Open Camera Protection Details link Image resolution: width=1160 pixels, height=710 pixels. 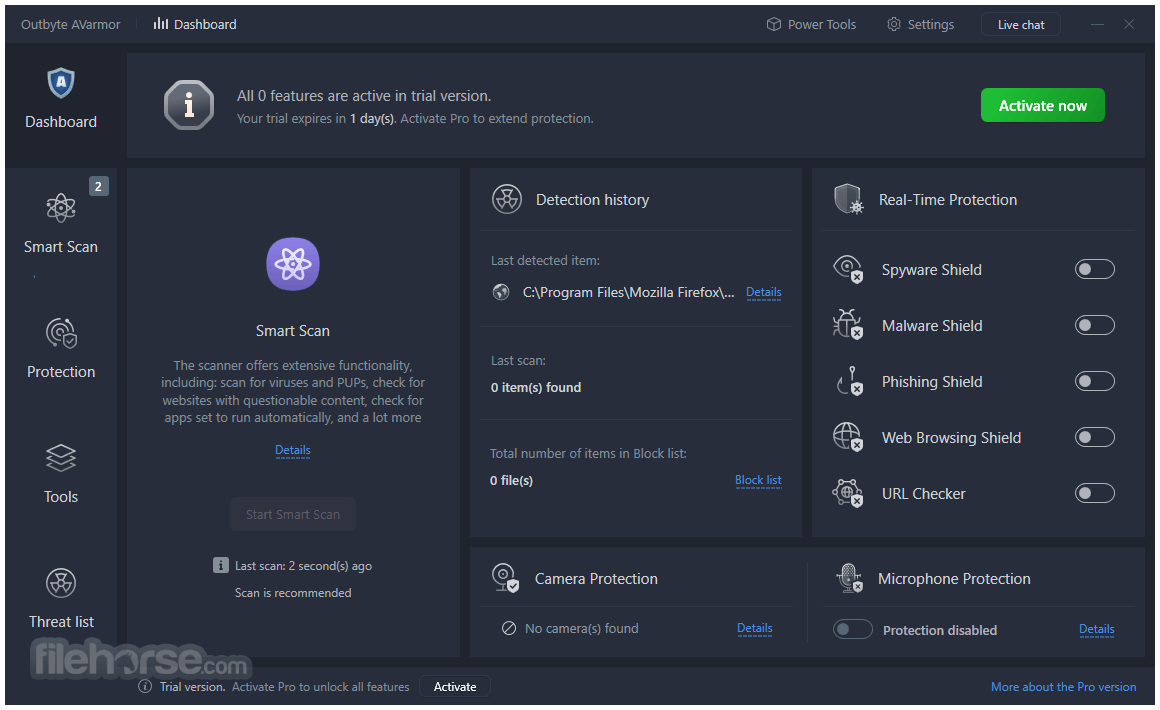point(755,629)
